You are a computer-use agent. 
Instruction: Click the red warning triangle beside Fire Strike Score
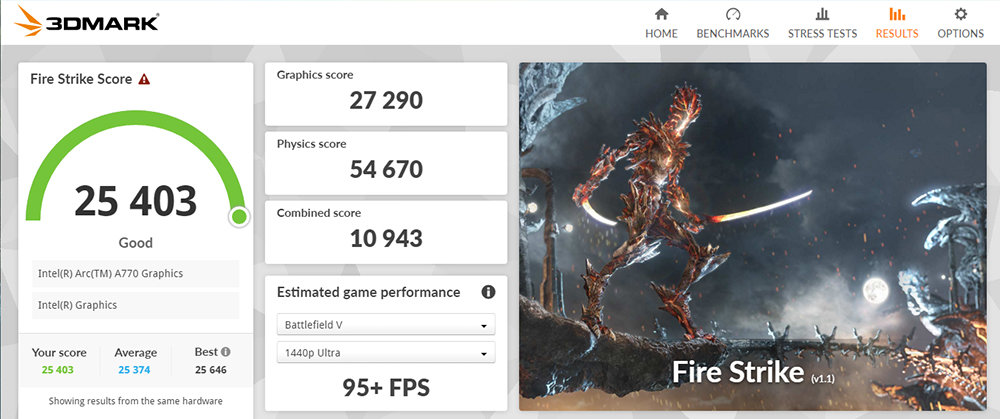pos(144,79)
